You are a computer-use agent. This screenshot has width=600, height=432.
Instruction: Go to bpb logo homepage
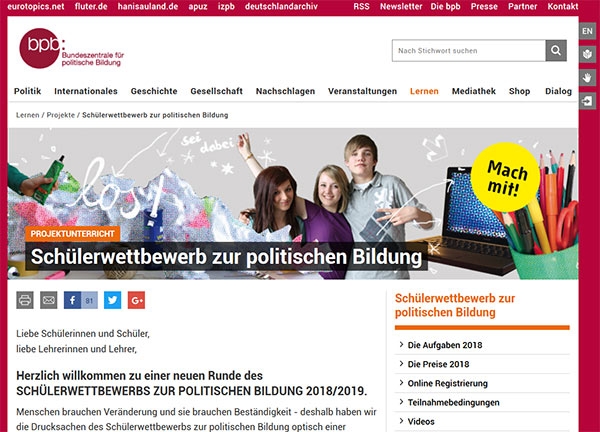tap(72, 48)
